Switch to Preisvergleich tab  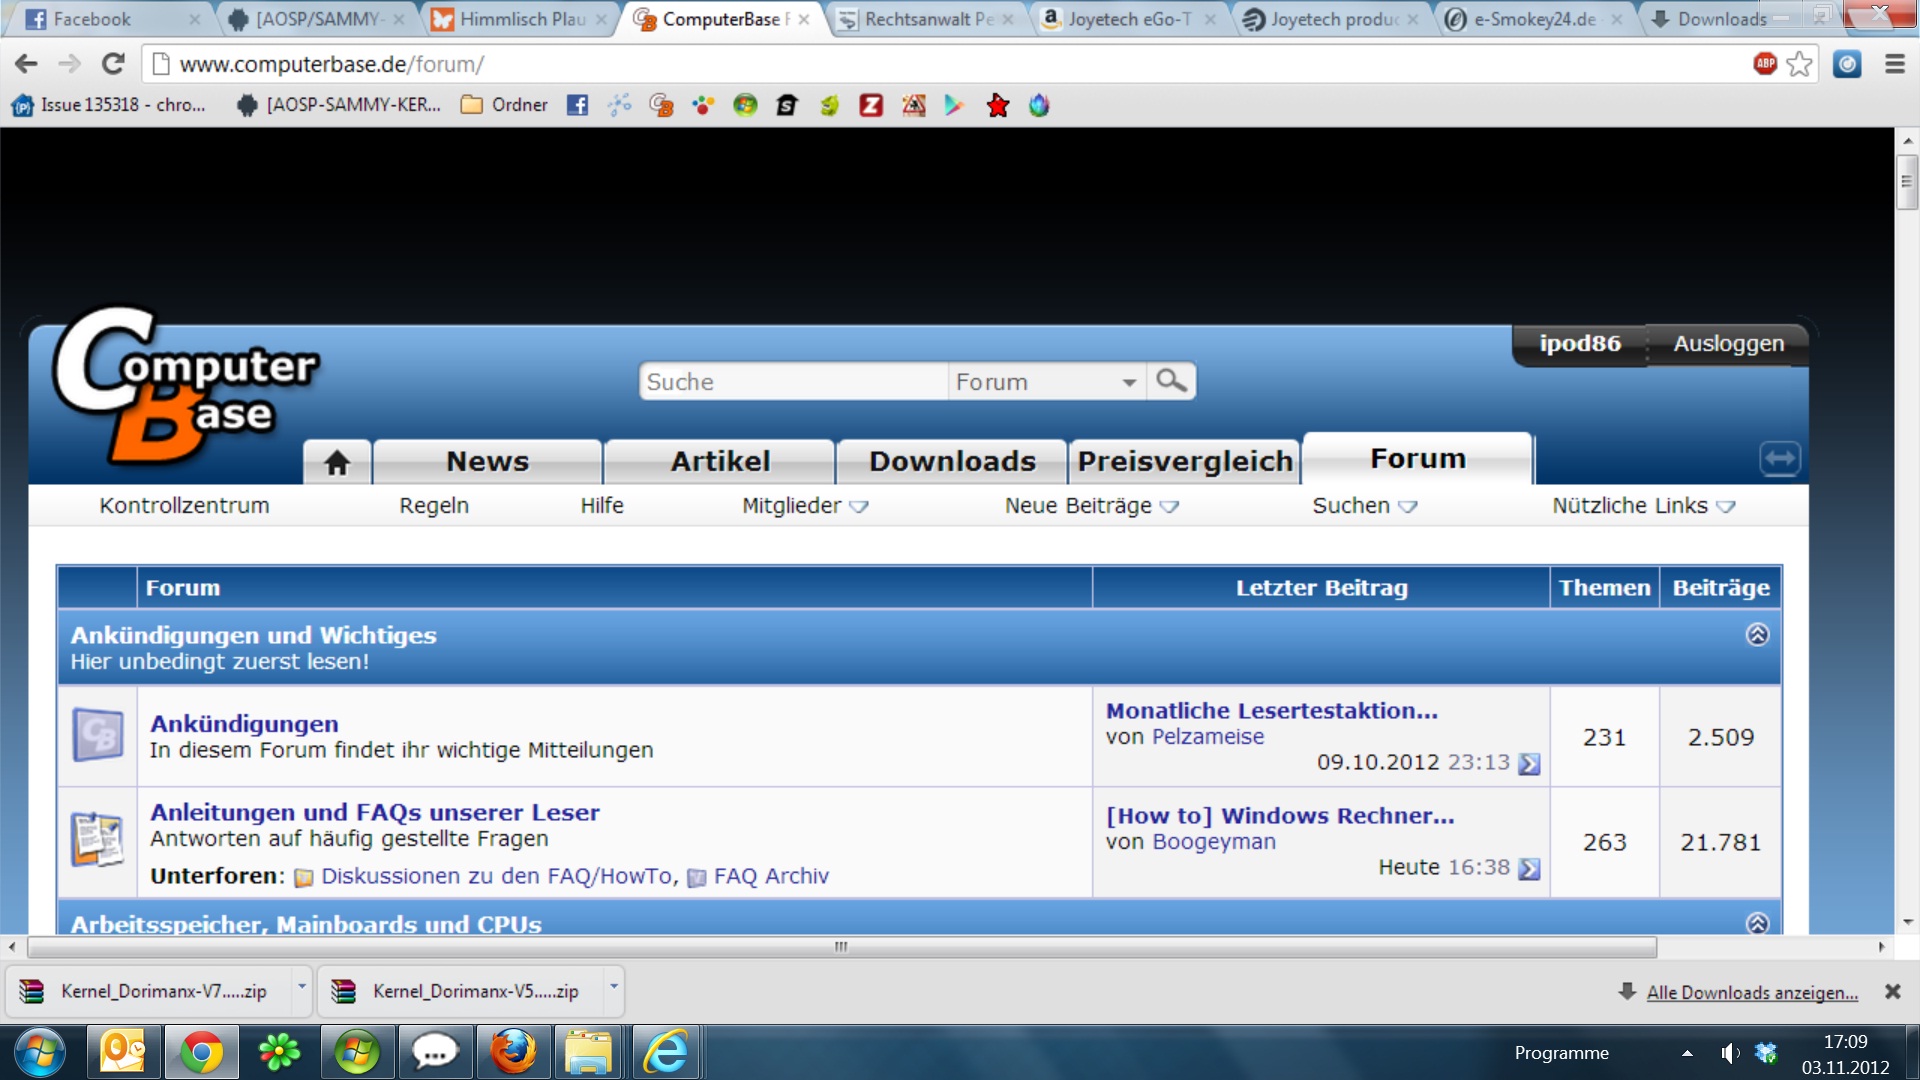click(x=1185, y=462)
